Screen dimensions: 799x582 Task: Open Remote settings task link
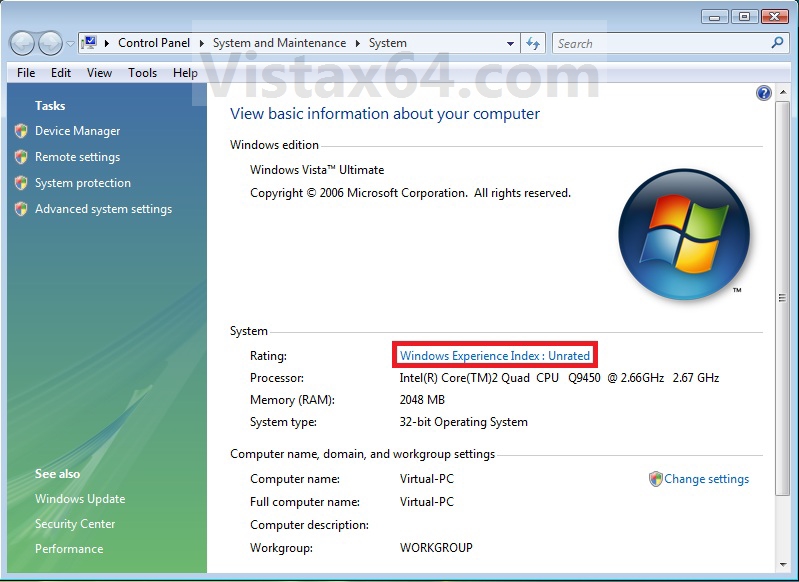pyautogui.click(x=77, y=157)
